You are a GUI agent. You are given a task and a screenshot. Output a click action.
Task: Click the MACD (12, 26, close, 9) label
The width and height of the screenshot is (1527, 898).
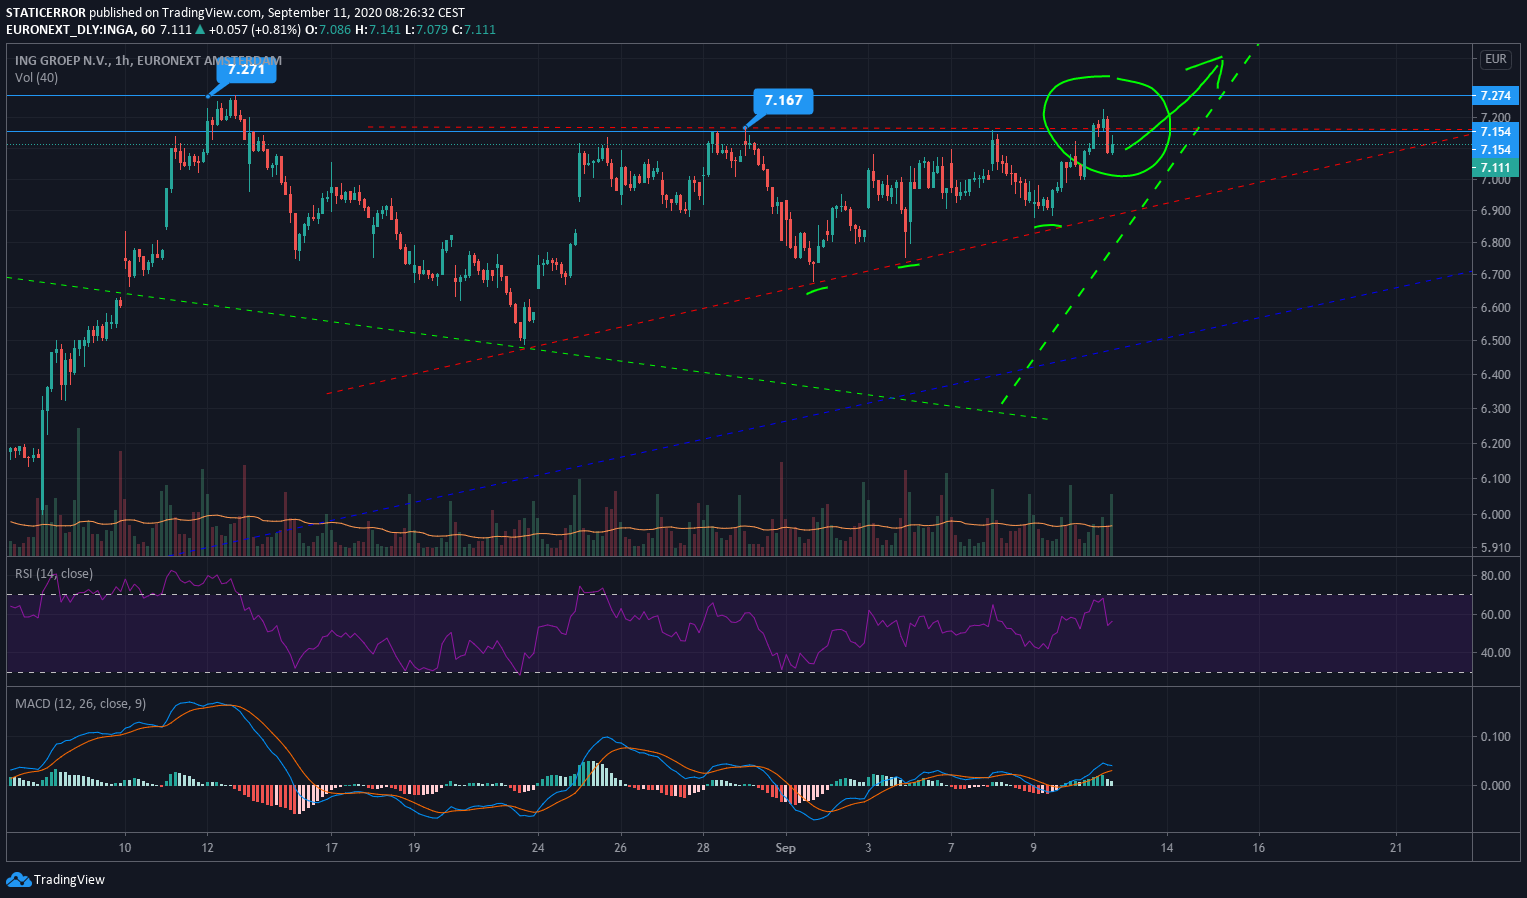[80, 704]
